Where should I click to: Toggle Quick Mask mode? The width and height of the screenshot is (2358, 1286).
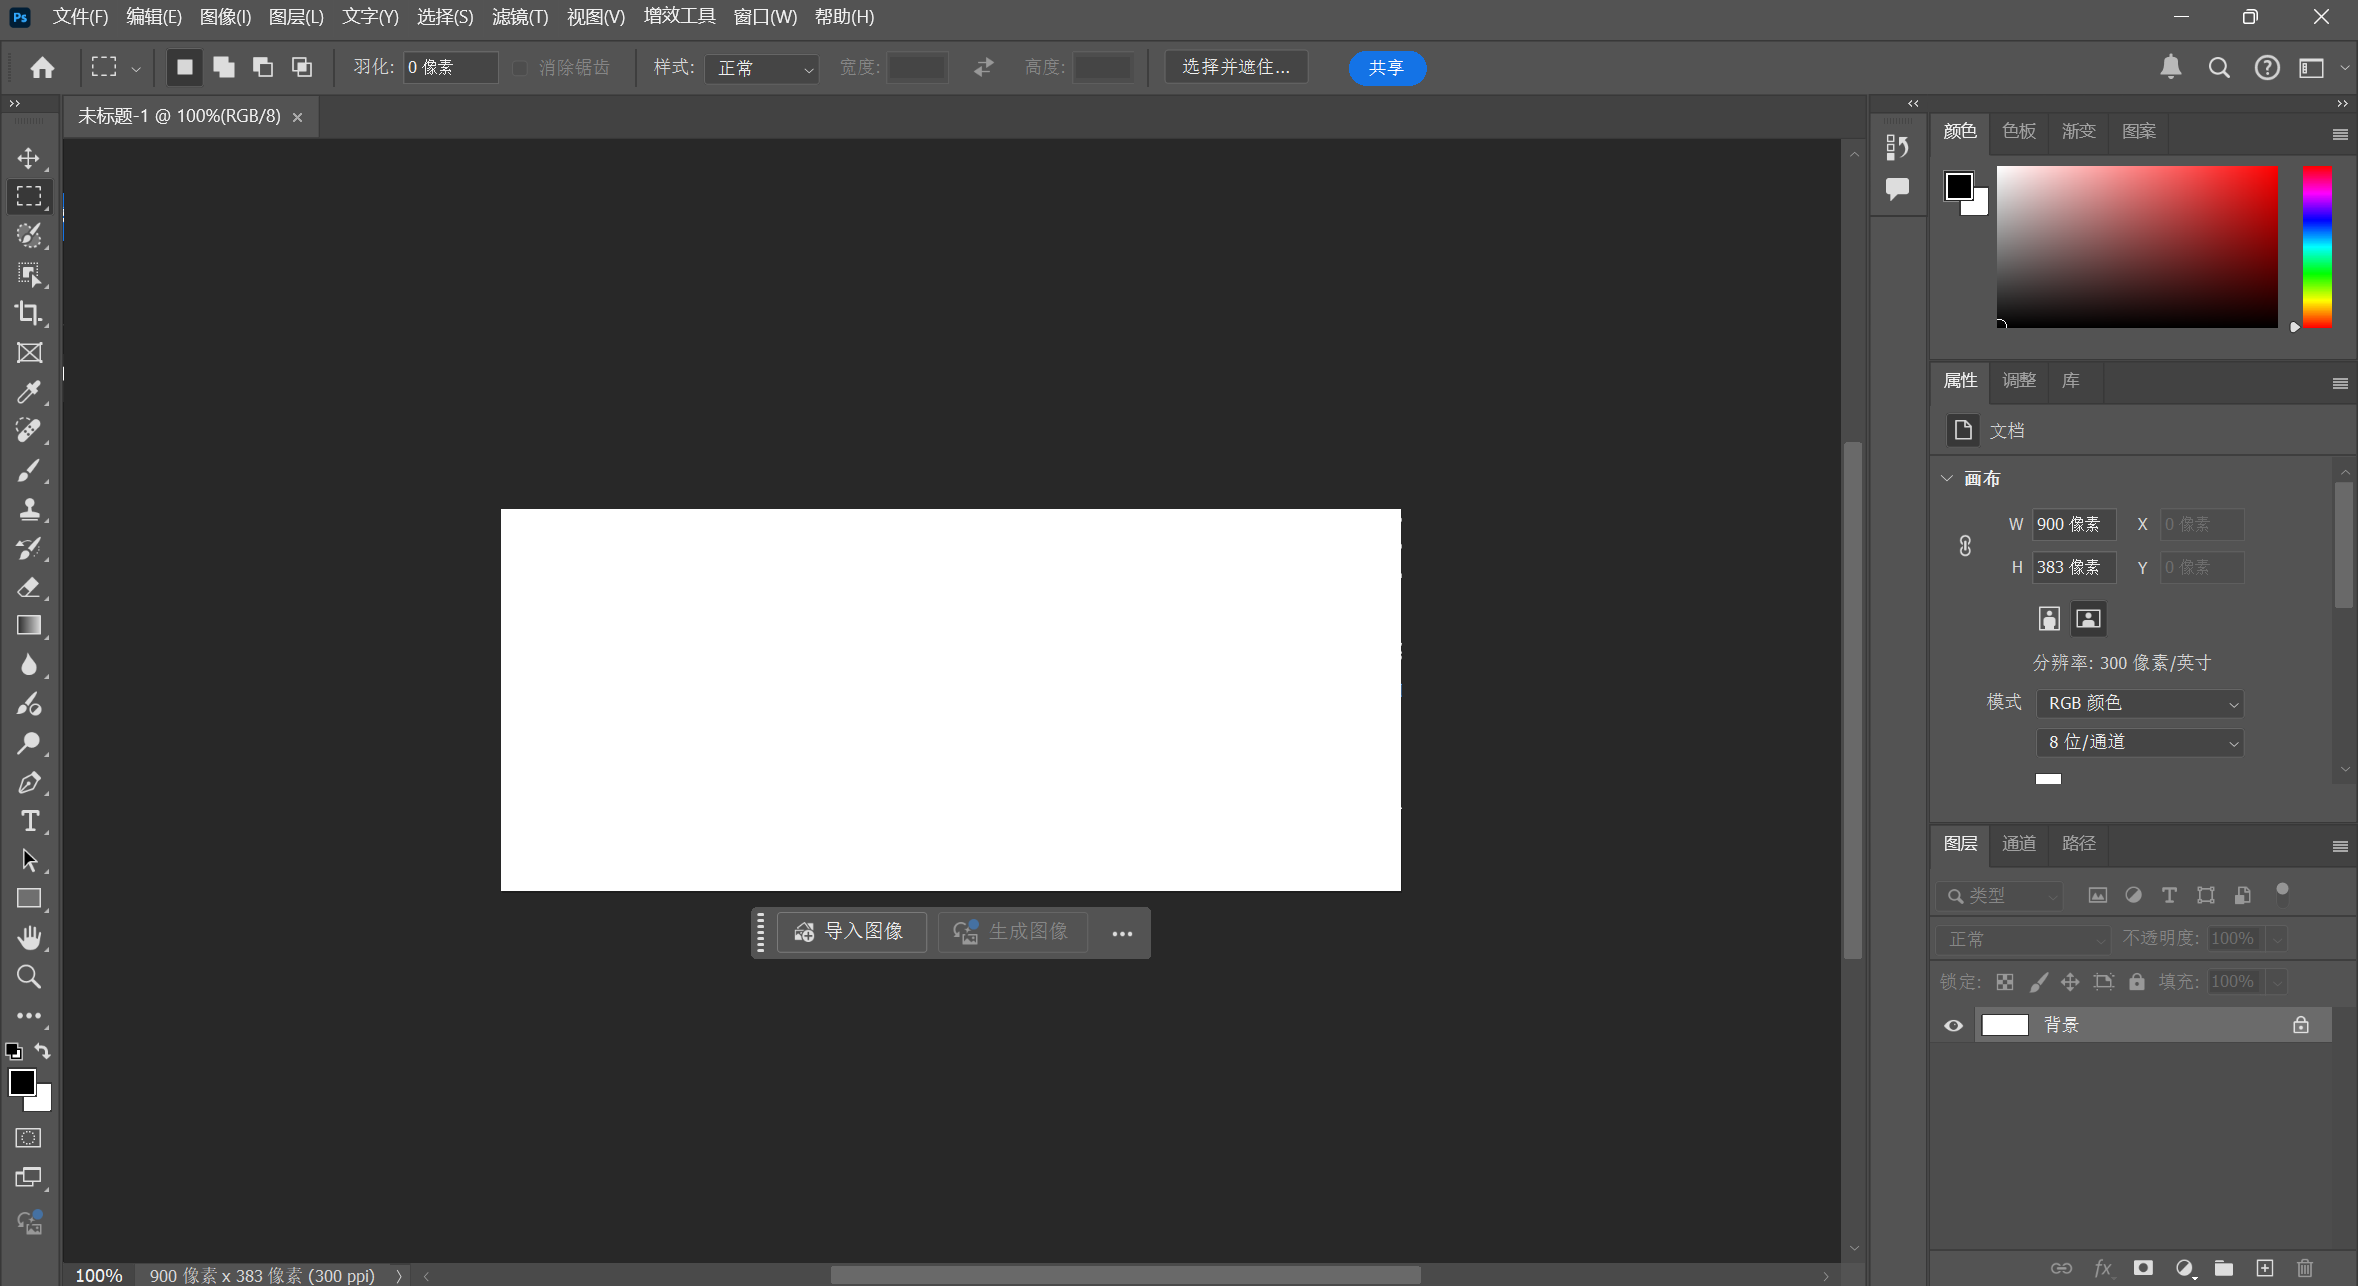tap(28, 1138)
